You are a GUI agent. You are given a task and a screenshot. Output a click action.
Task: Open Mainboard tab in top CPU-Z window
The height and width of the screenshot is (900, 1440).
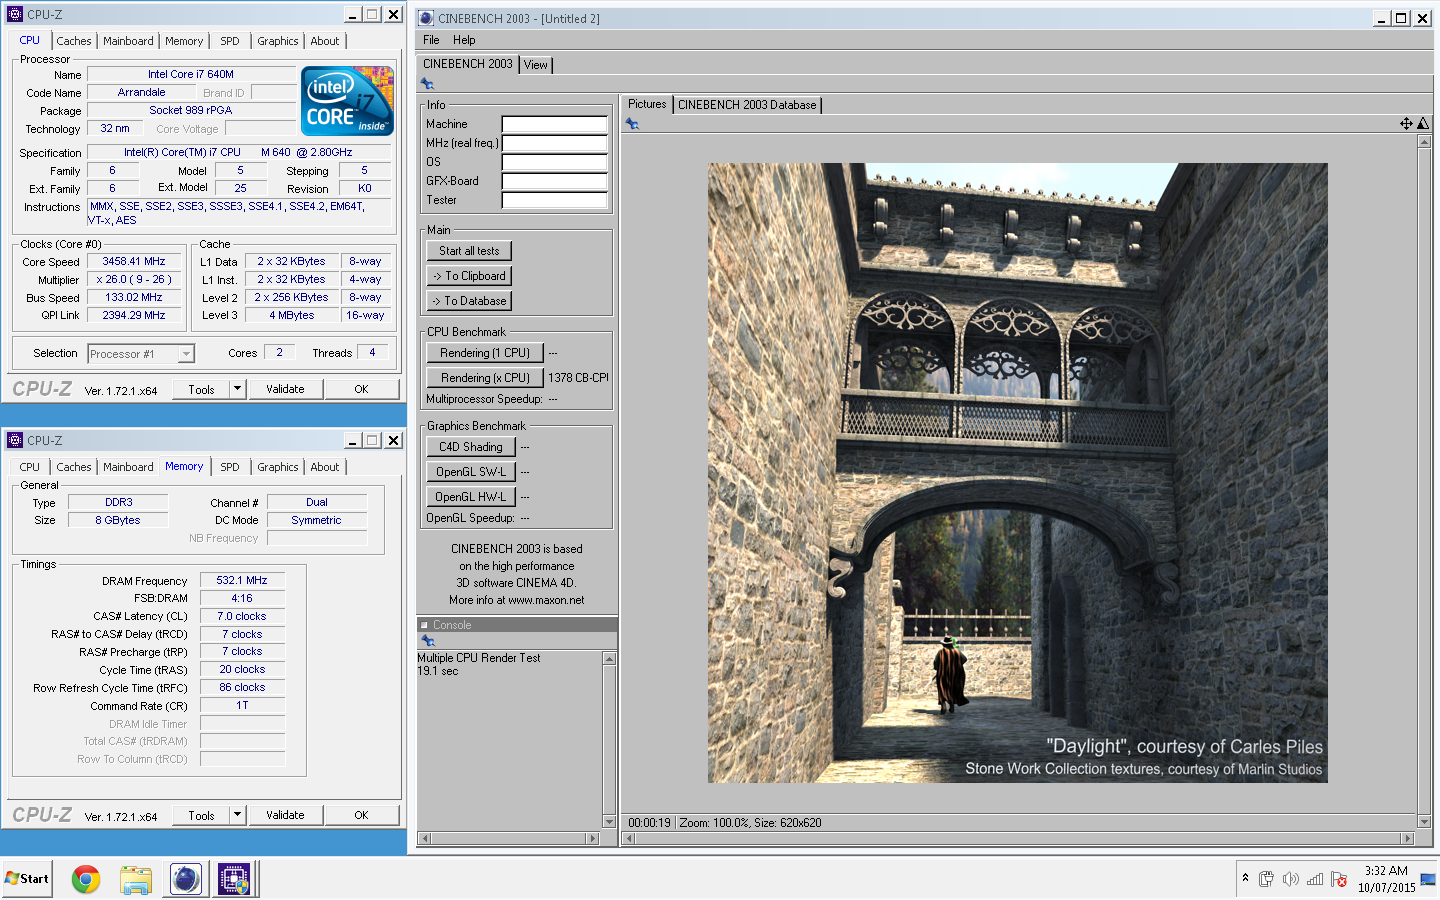pos(128,41)
